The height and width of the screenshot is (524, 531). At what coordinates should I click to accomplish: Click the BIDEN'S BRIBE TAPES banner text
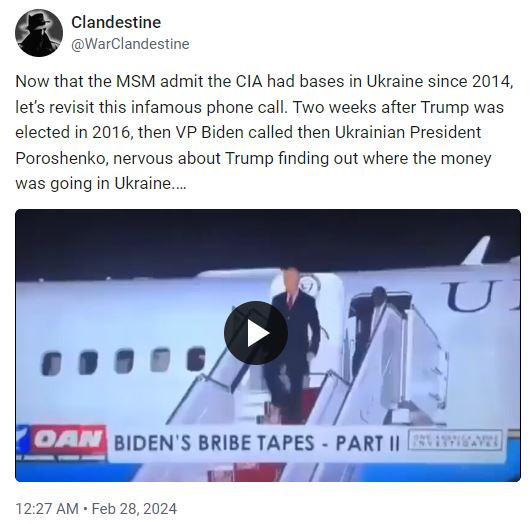[x=257, y=443]
